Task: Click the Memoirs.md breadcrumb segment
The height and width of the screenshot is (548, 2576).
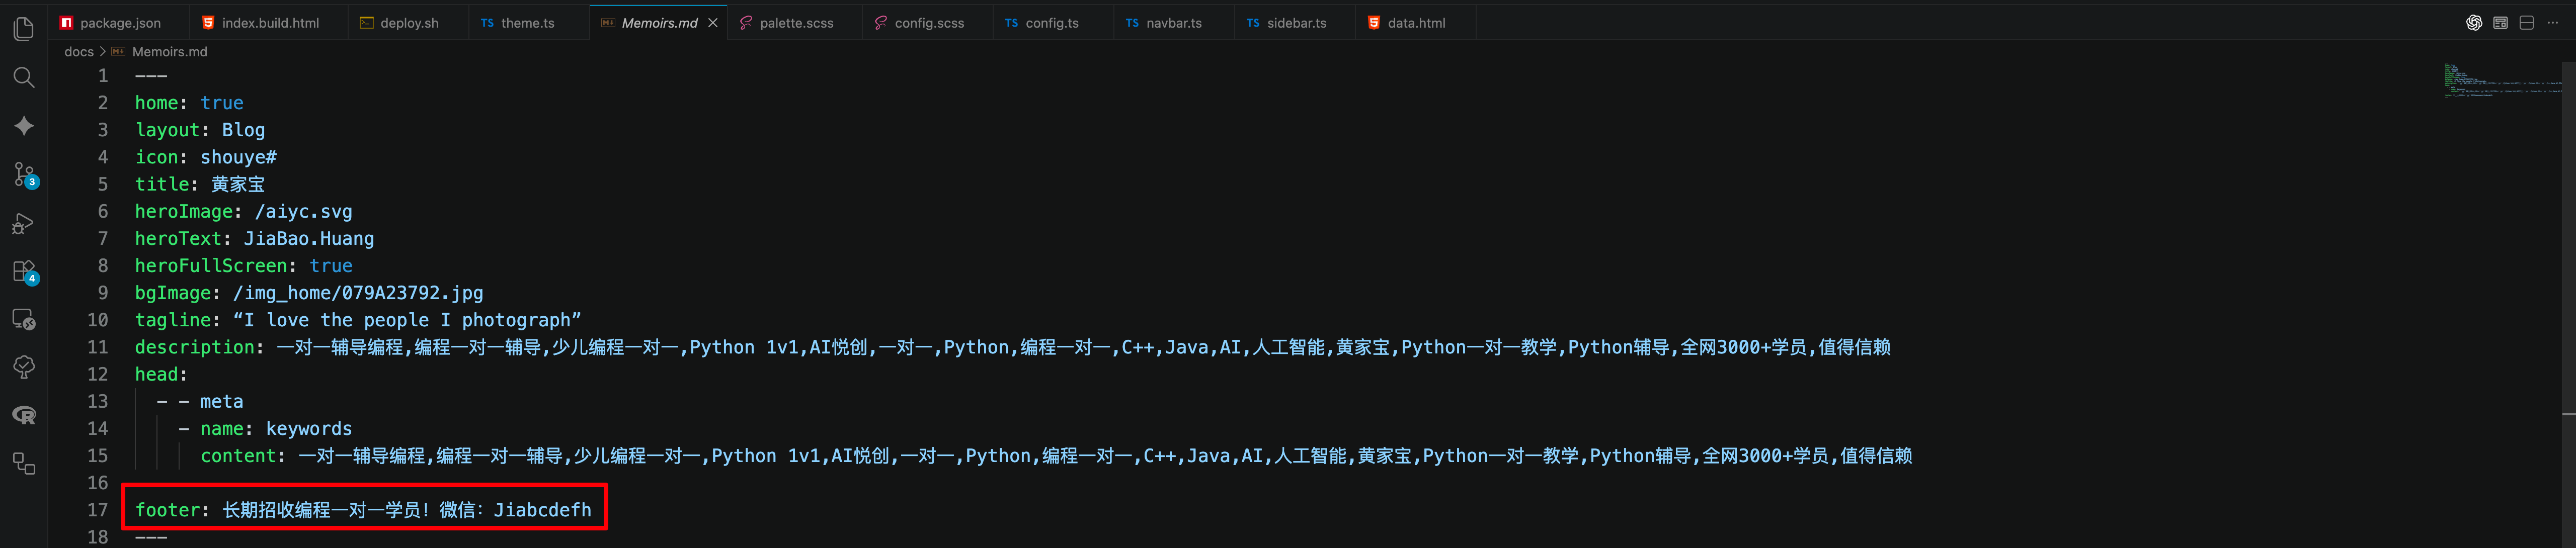Action: [x=169, y=52]
